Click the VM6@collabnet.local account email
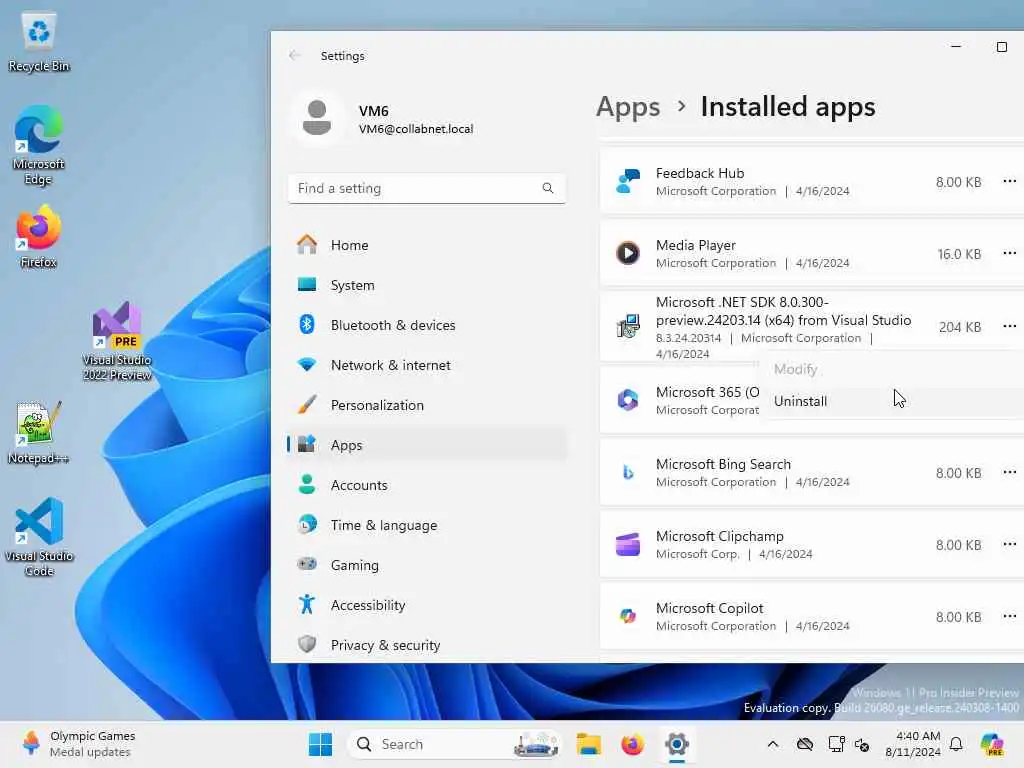 tap(415, 129)
